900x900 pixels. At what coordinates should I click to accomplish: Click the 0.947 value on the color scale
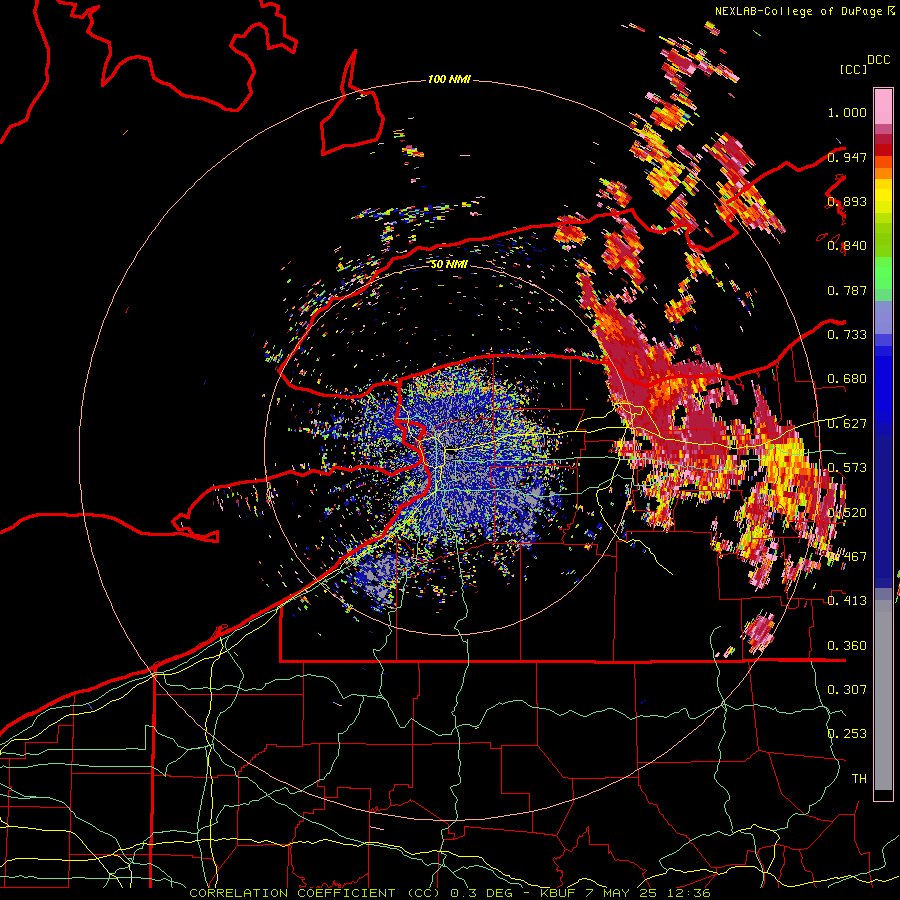847,157
